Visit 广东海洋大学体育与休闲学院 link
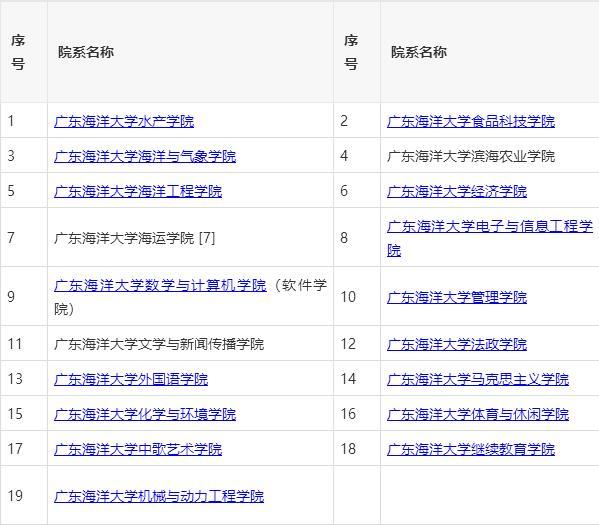This screenshot has width=599, height=525. pos(478,414)
